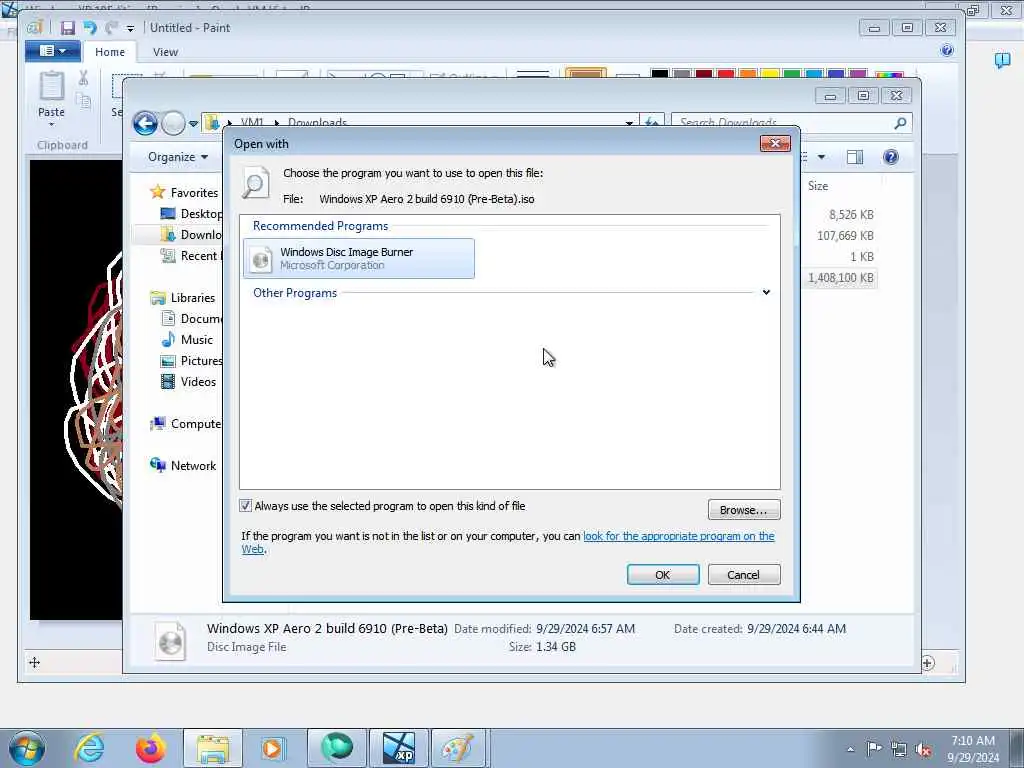Open the Customize Quick Access Toolbar dropdown
Screen dimensions: 1024x768
130,28
